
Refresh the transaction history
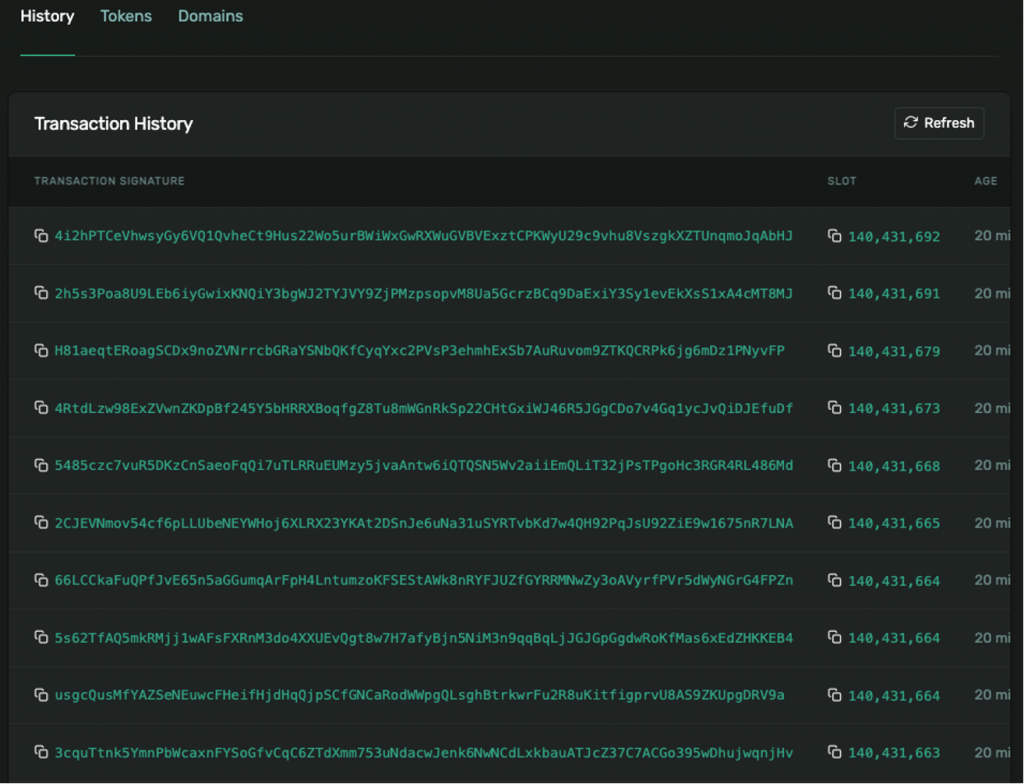click(939, 123)
